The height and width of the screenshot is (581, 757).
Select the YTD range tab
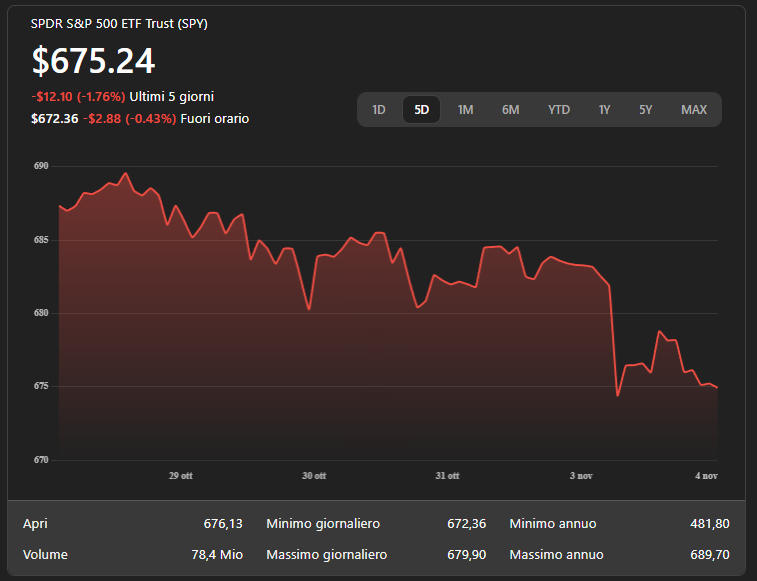tap(559, 110)
